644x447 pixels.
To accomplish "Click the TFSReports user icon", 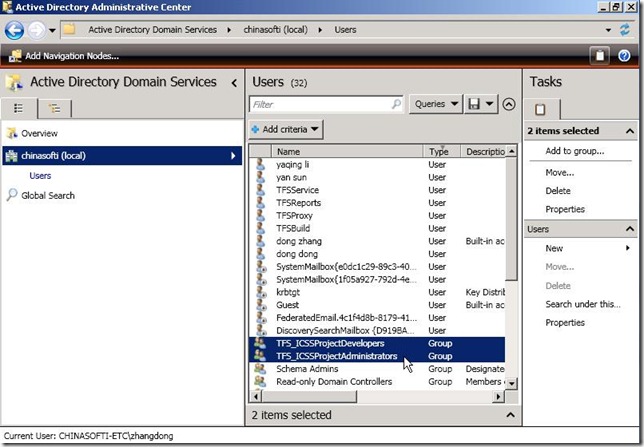I will 260,202.
